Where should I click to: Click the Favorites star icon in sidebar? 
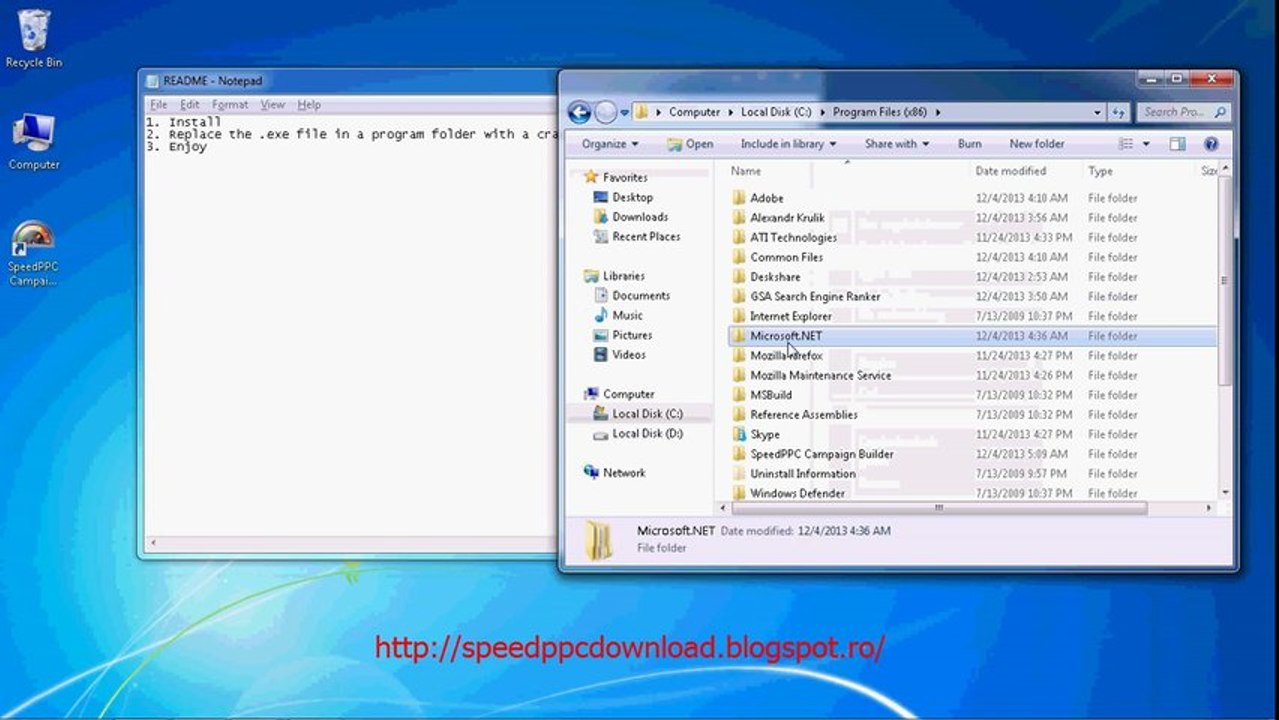click(591, 177)
